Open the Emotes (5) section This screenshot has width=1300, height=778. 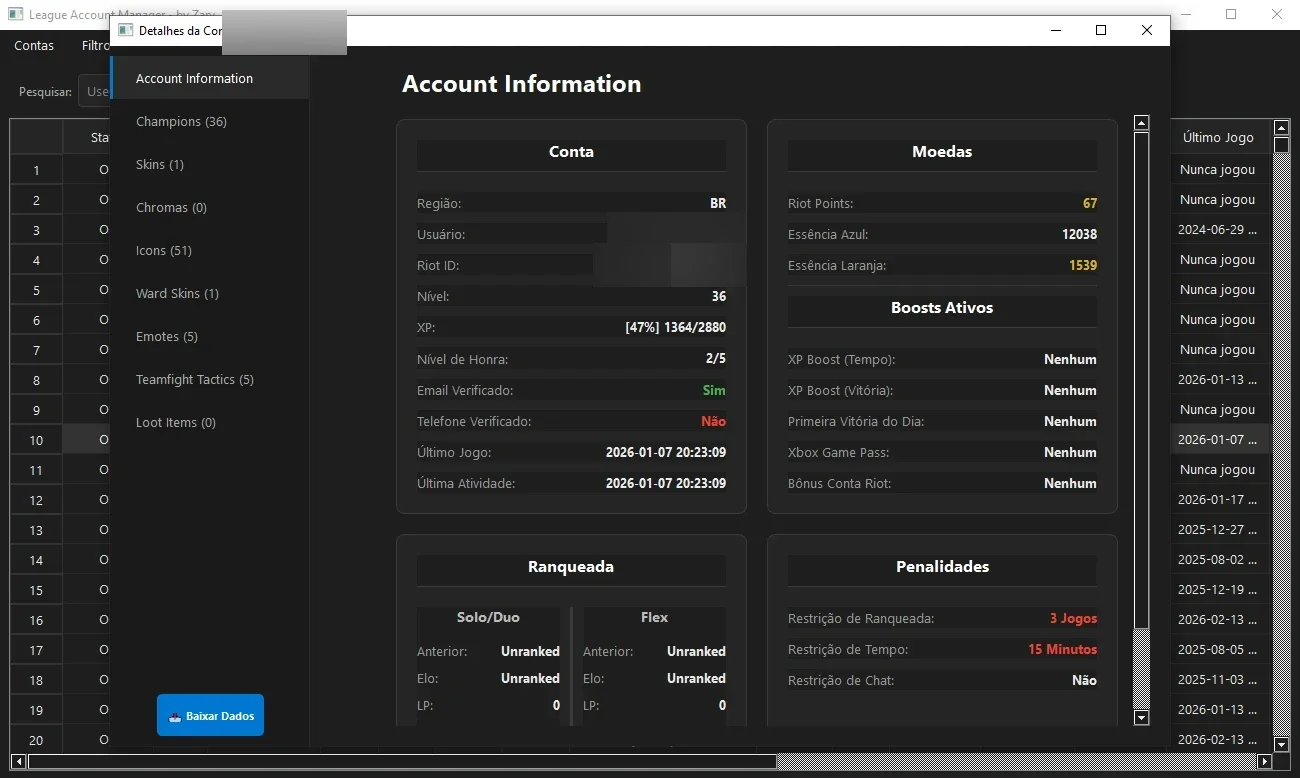210,336
